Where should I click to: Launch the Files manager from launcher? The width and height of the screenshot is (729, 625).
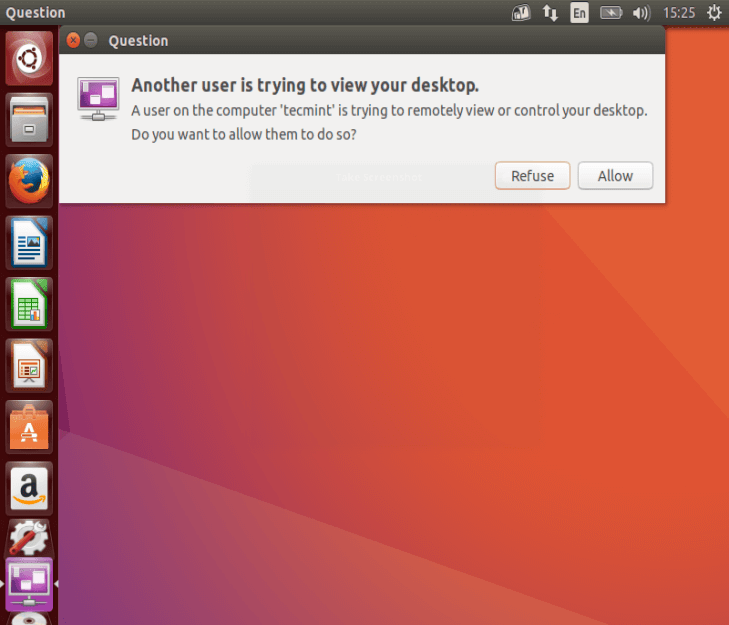pyautogui.click(x=29, y=120)
